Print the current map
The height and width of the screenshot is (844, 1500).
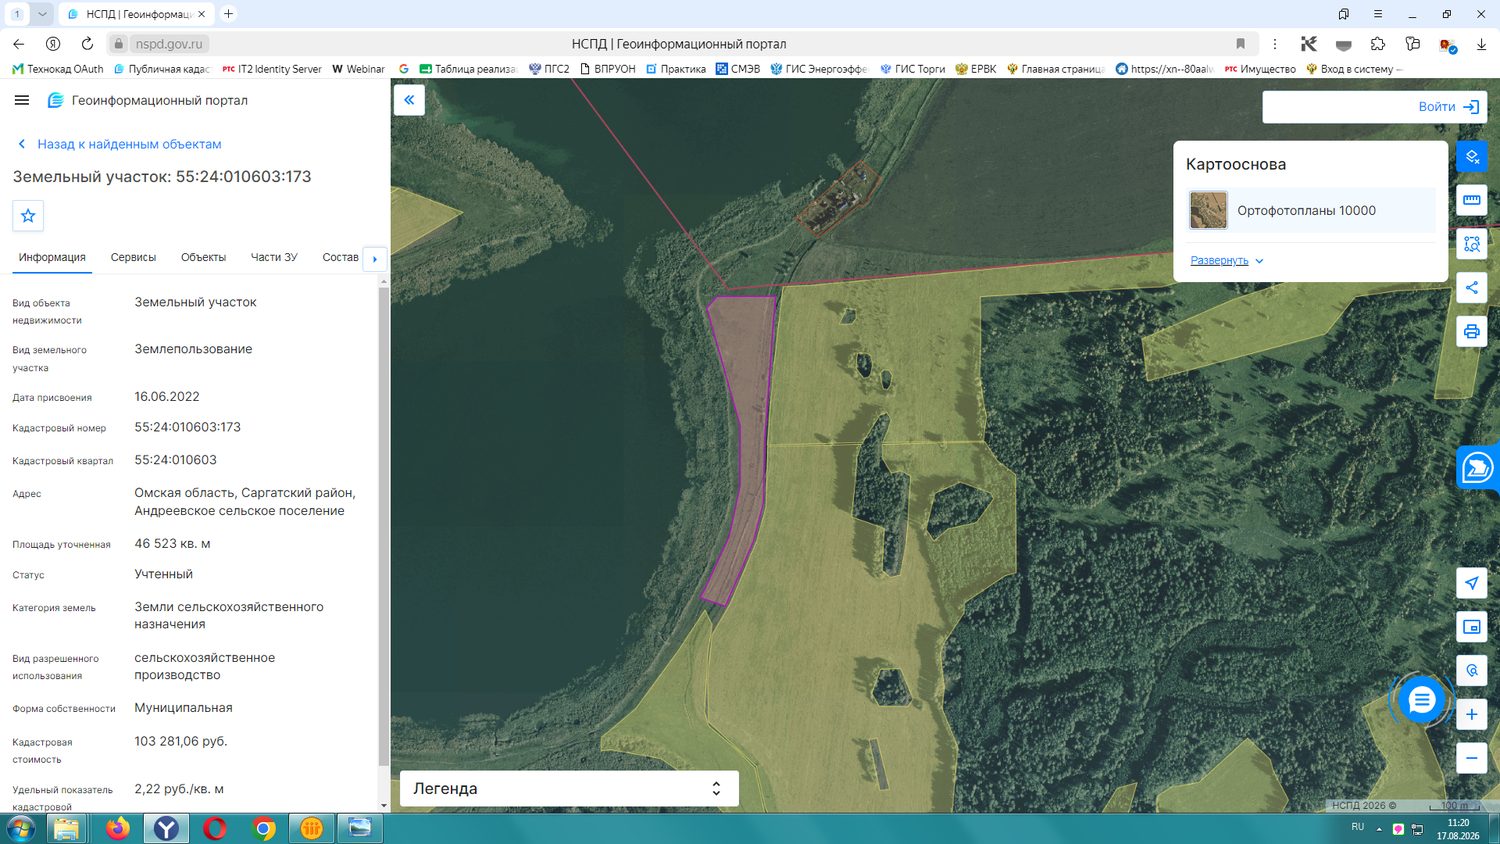1472,331
